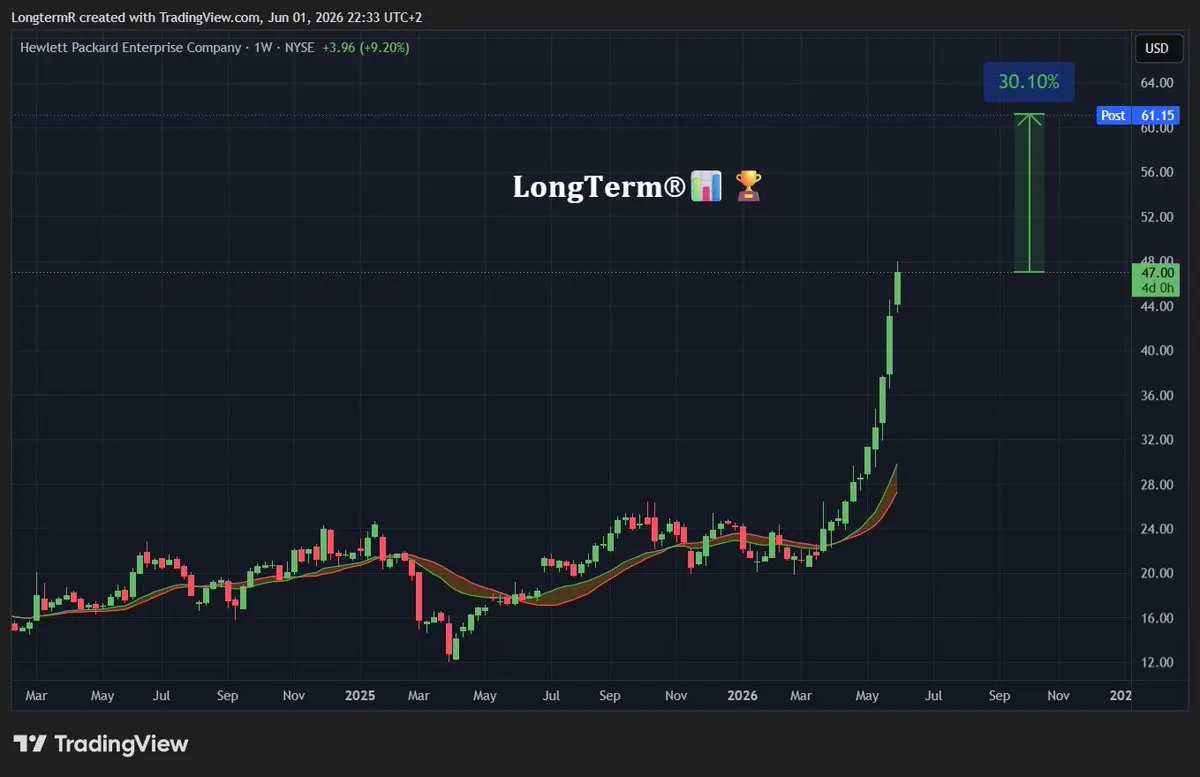Select the 47.00 current price label
Screen dimensions: 1200x777
pyautogui.click(x=1155, y=272)
